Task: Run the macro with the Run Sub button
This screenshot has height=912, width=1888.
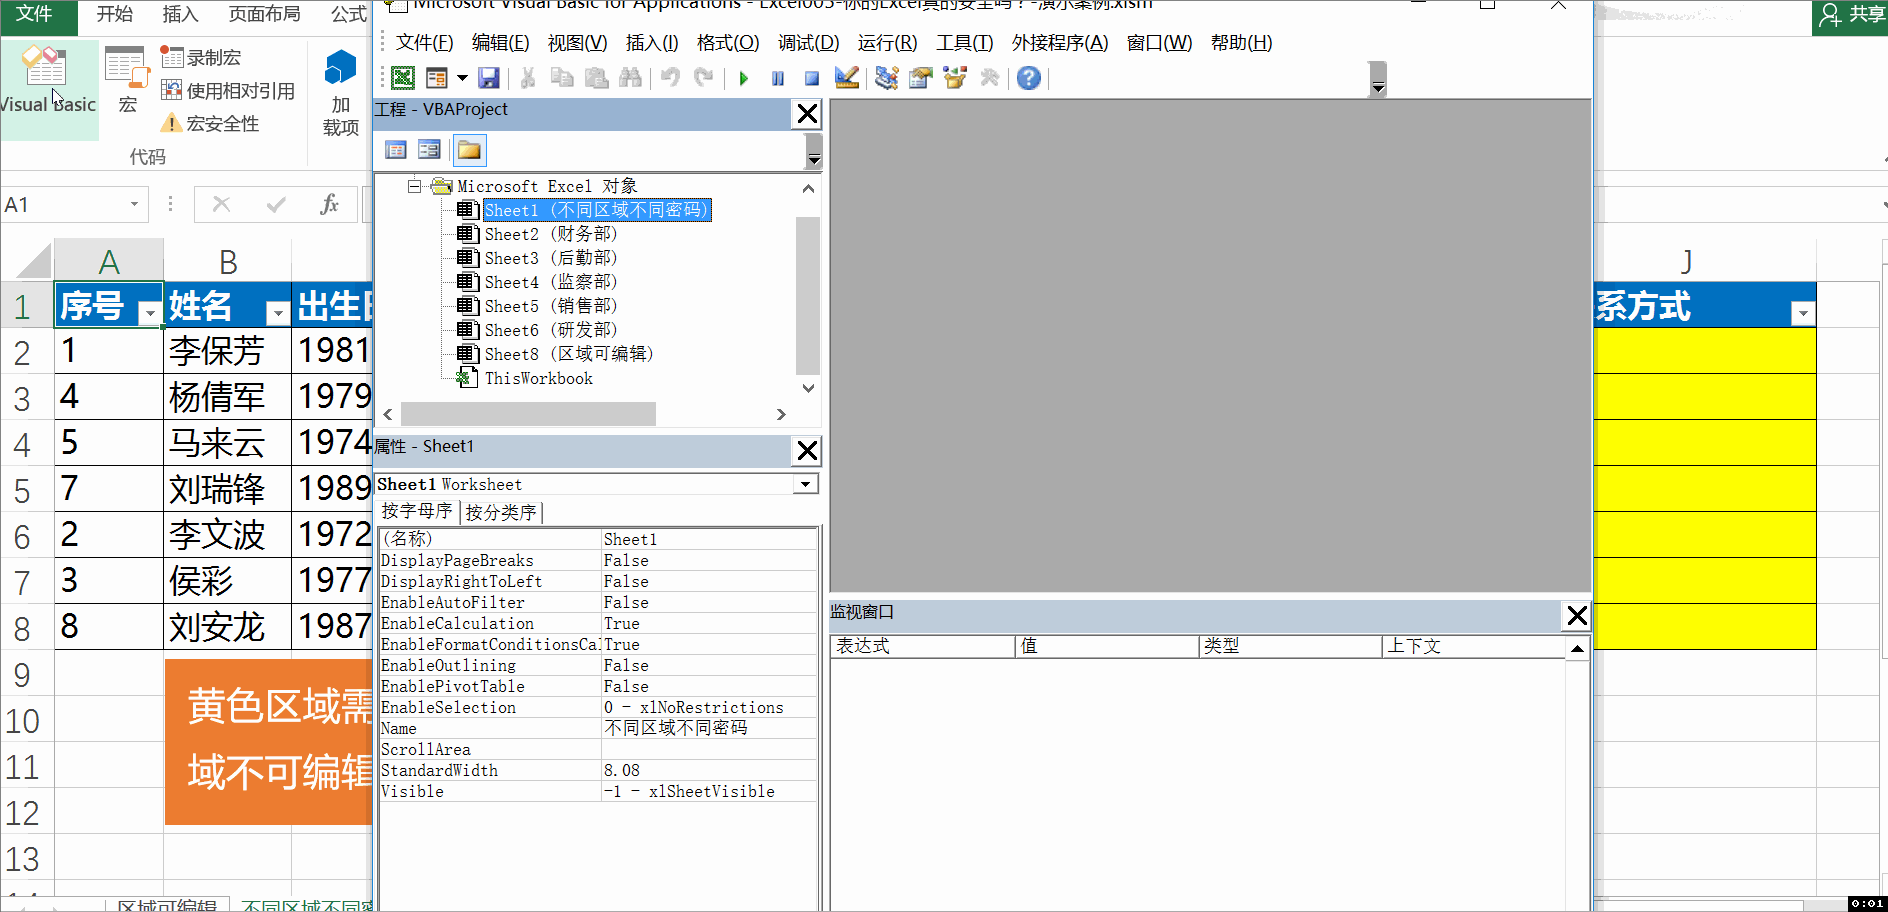Action: 744,78
